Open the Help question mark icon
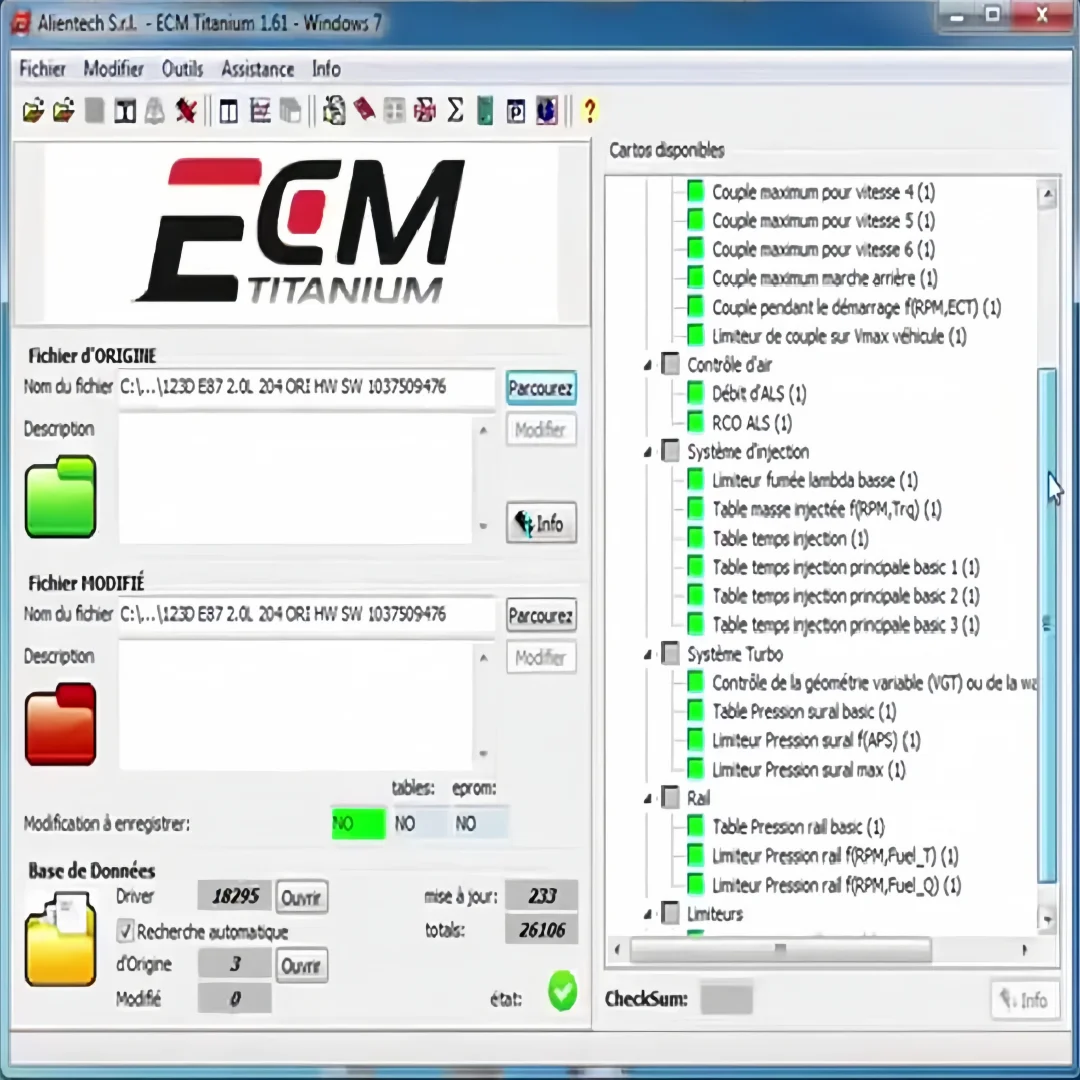The image size is (1080, 1080). pos(590,111)
